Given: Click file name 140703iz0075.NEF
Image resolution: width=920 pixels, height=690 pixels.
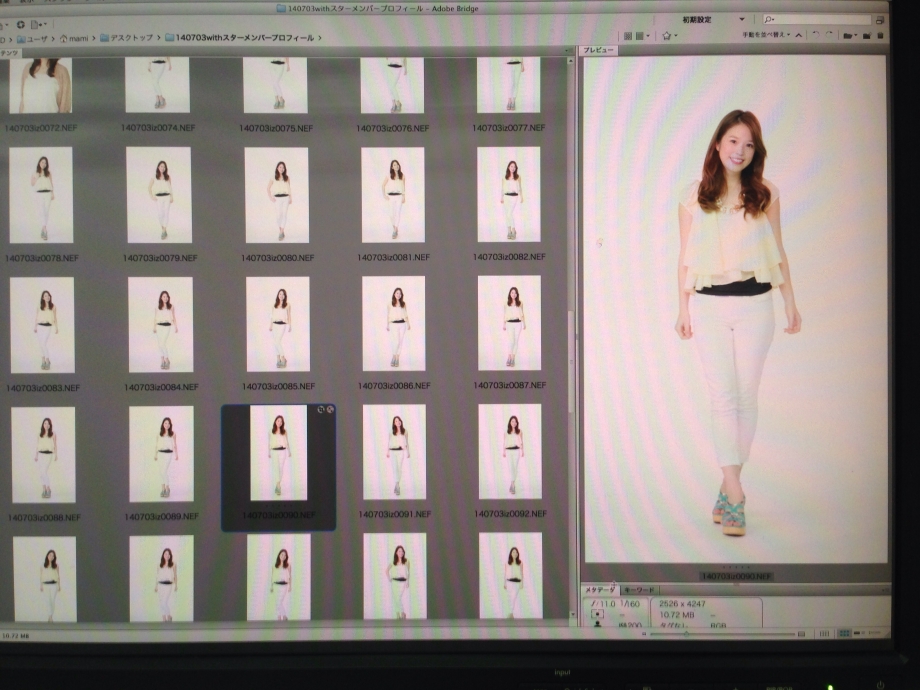Looking at the screenshot, I should 276,128.
